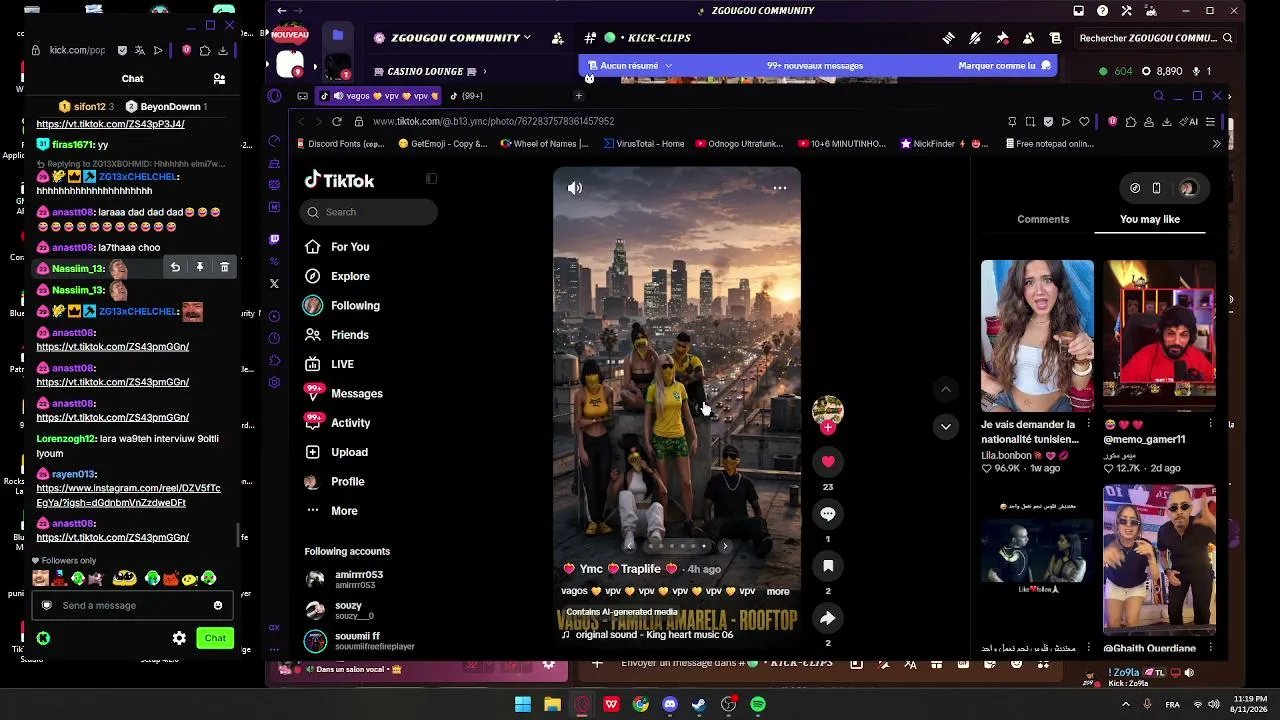Reply to Nassiim_13's chat message

175,268
